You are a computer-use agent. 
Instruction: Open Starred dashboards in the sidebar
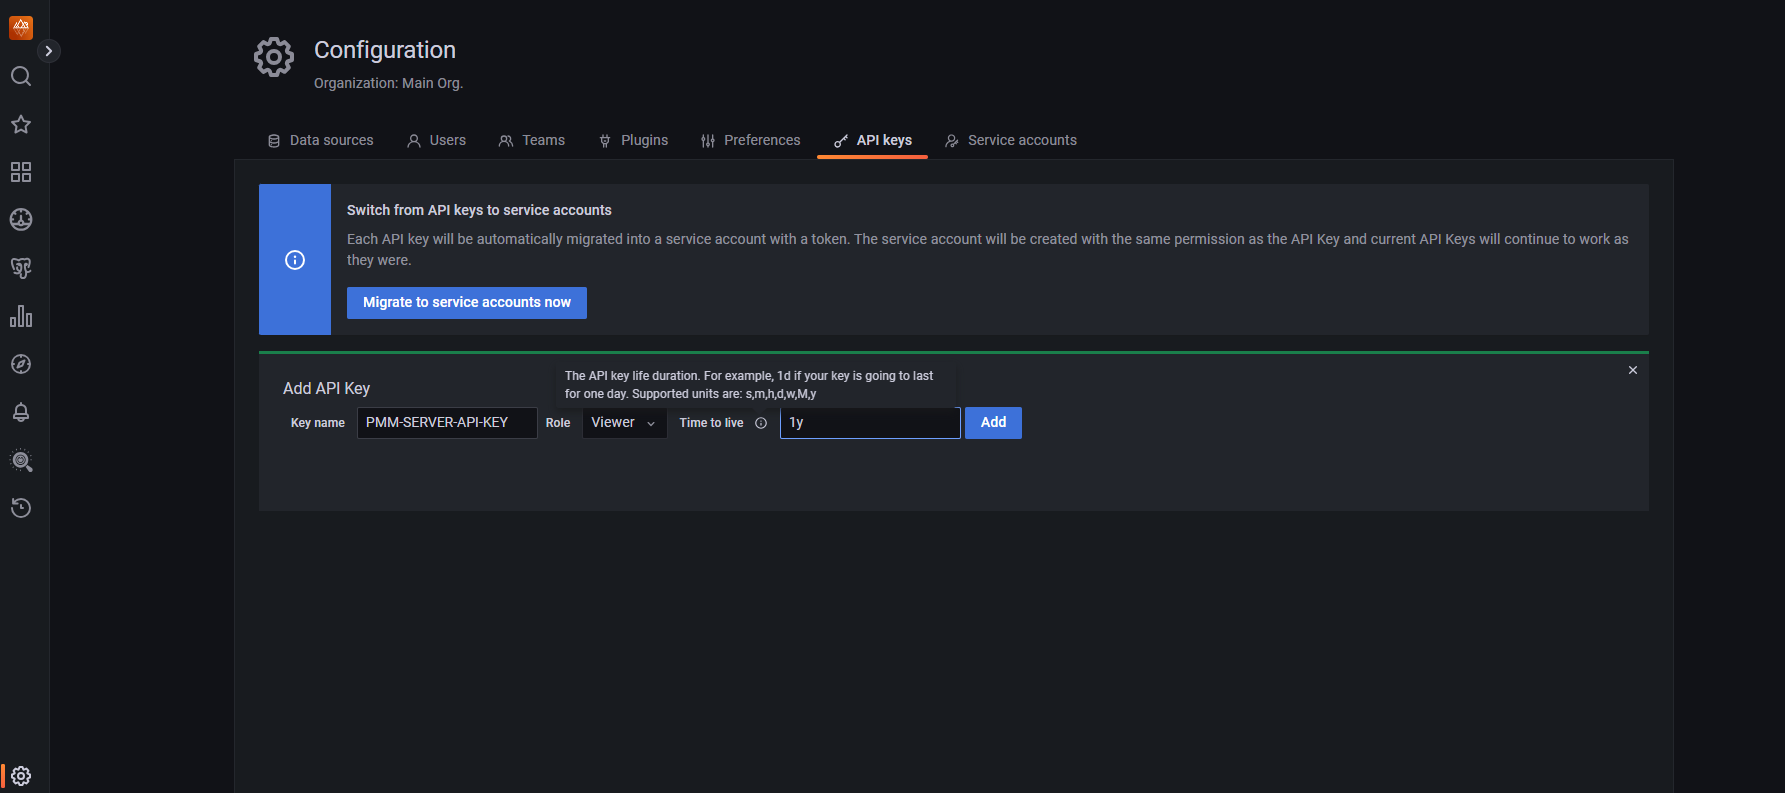[x=20, y=124]
